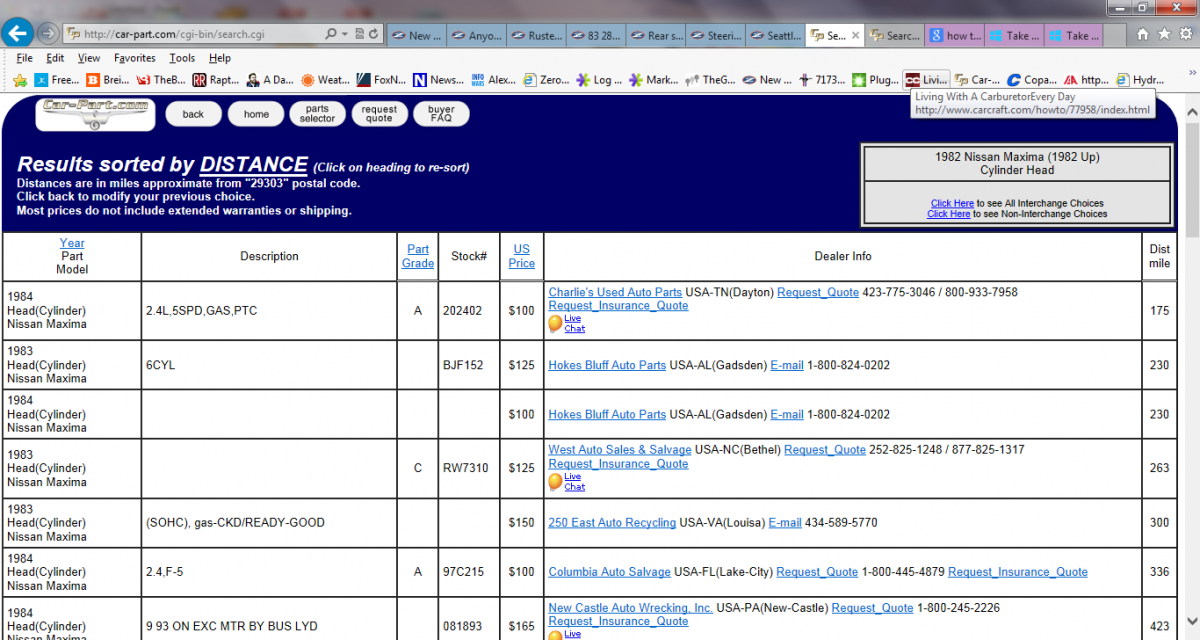The width and height of the screenshot is (1200, 640).
Task: Click the browser Back arrow button
Action: (17, 33)
